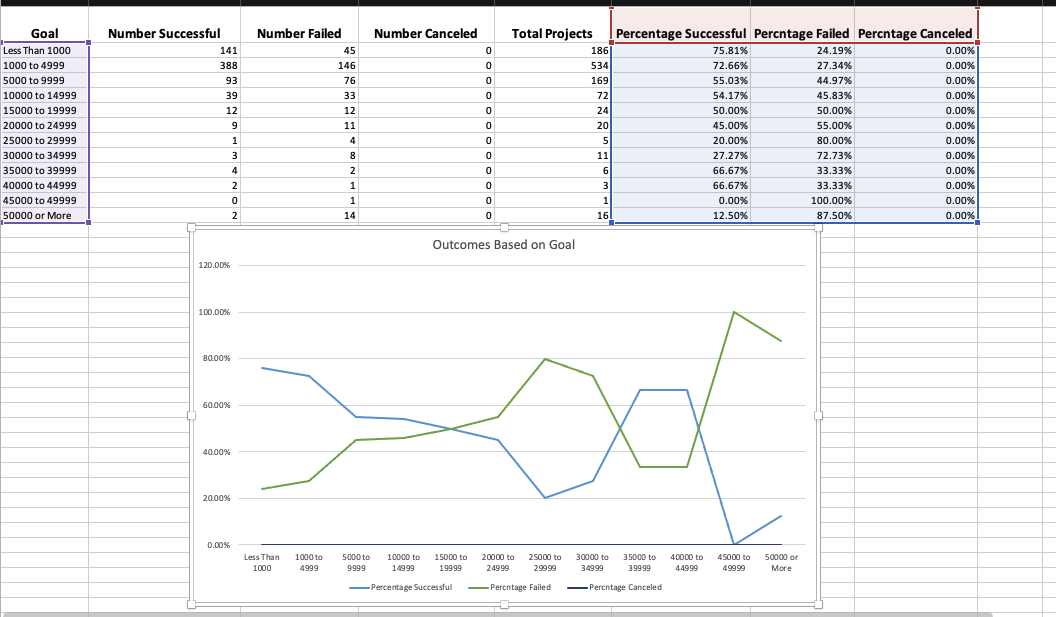Click the '40000 to 44999' goal cell
The image size is (1056, 617).
44,185
